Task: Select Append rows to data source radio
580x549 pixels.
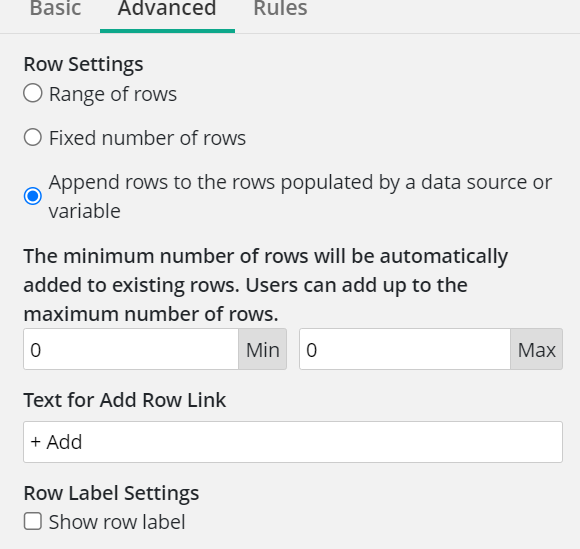Action: click(x=33, y=196)
